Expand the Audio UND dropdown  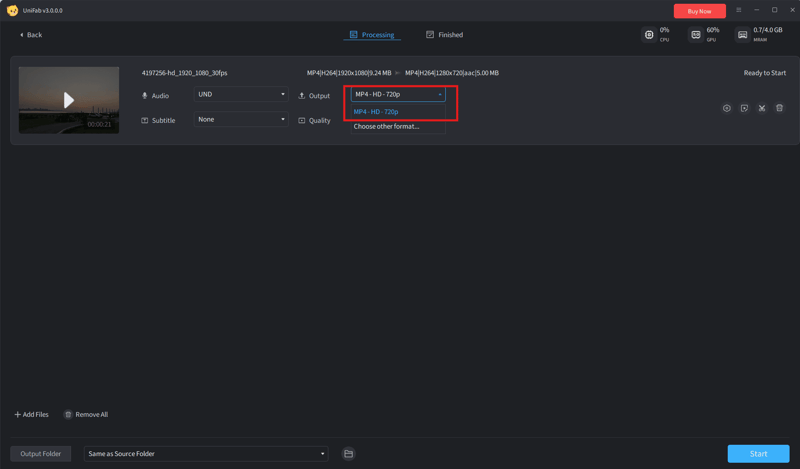[241, 95]
